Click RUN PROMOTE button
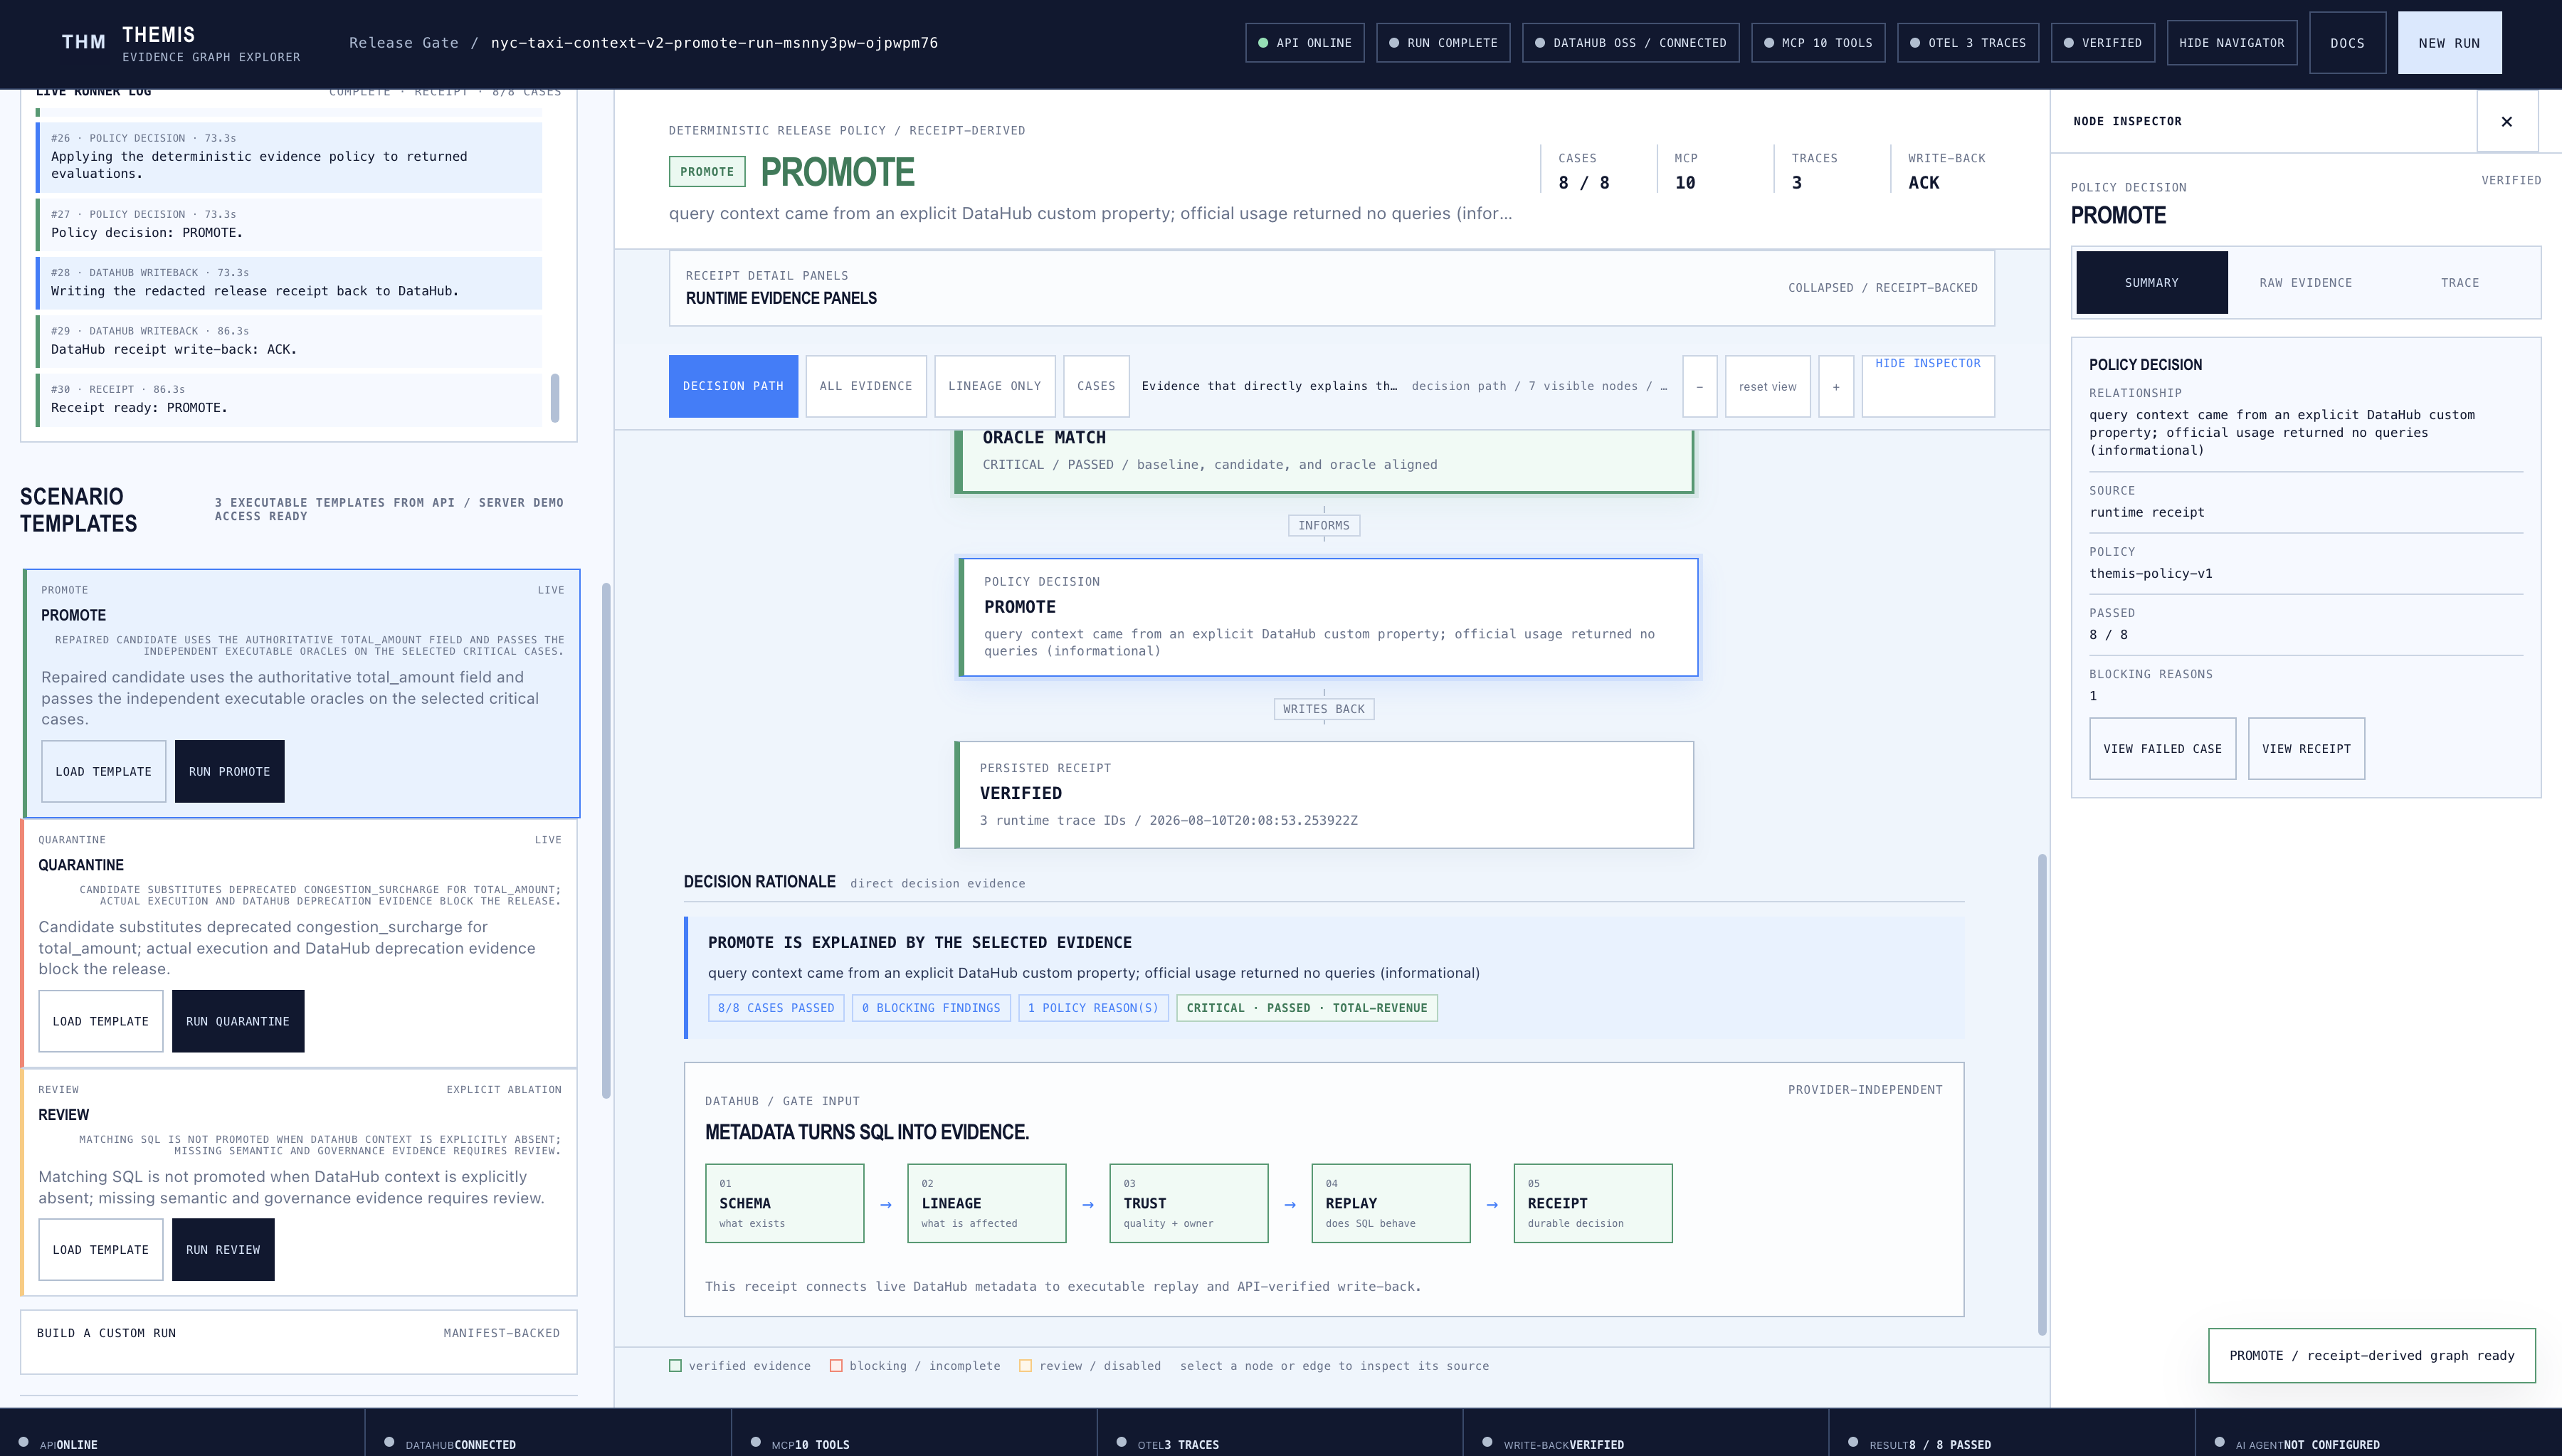 point(229,771)
